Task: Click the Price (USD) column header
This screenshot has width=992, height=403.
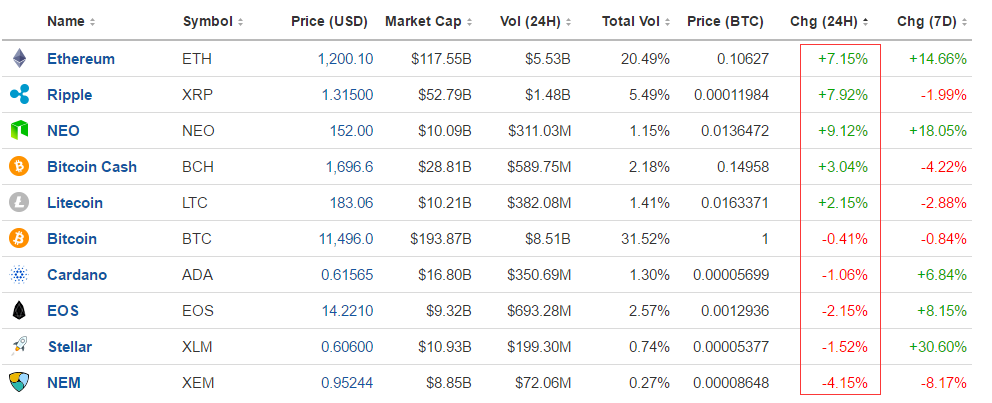Action: click(329, 22)
